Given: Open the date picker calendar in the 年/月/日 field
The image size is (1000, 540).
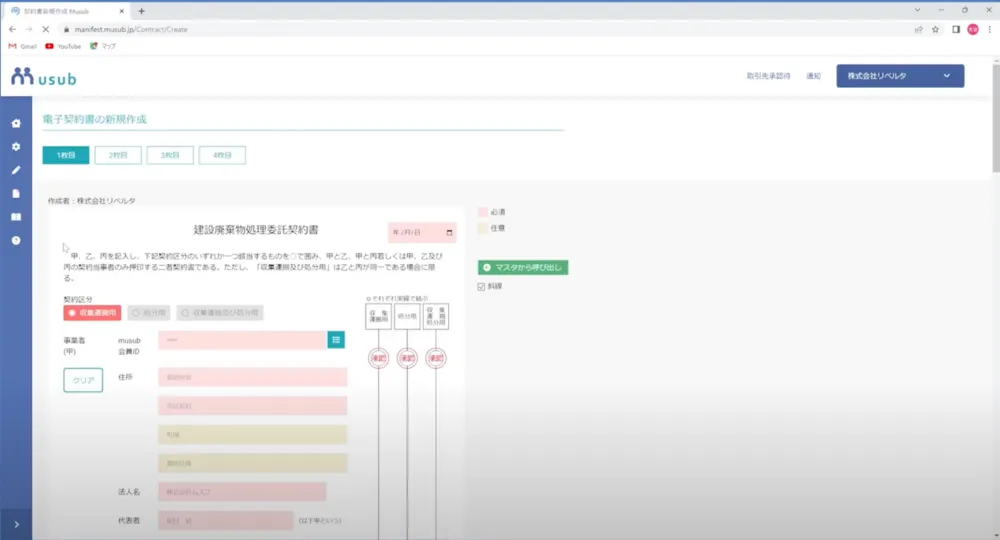Looking at the screenshot, I should pos(450,232).
